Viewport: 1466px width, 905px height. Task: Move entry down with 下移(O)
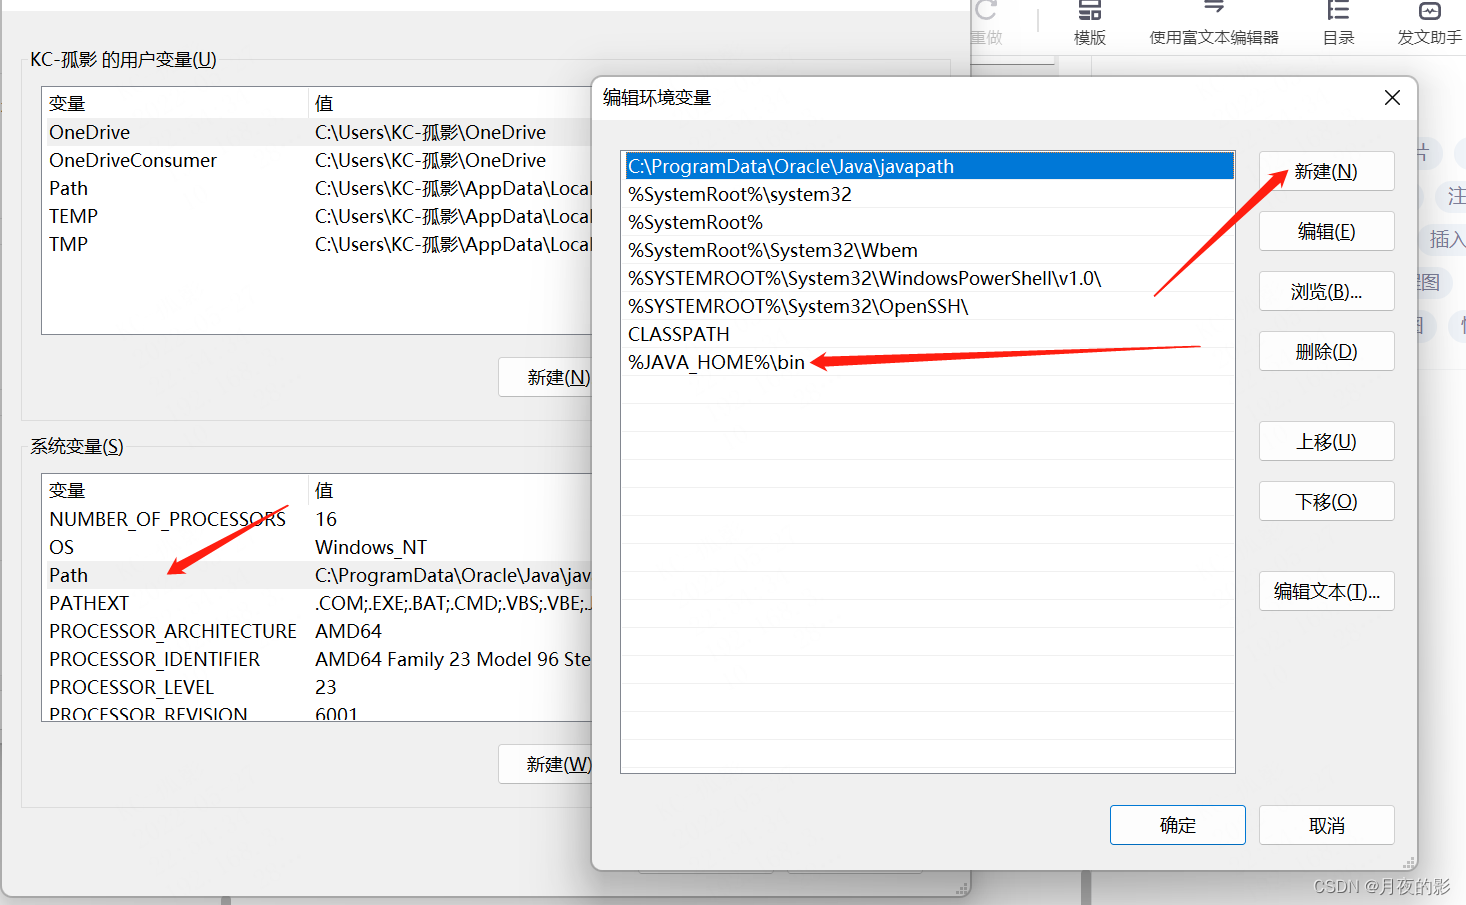1326,501
